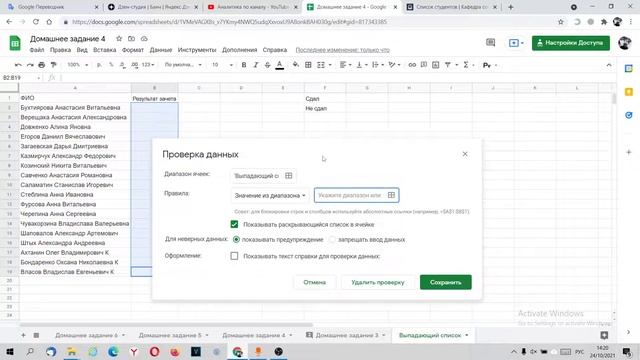640x360 pixels.
Task: Click the Redo icon in the toolbar
Action: (30, 65)
